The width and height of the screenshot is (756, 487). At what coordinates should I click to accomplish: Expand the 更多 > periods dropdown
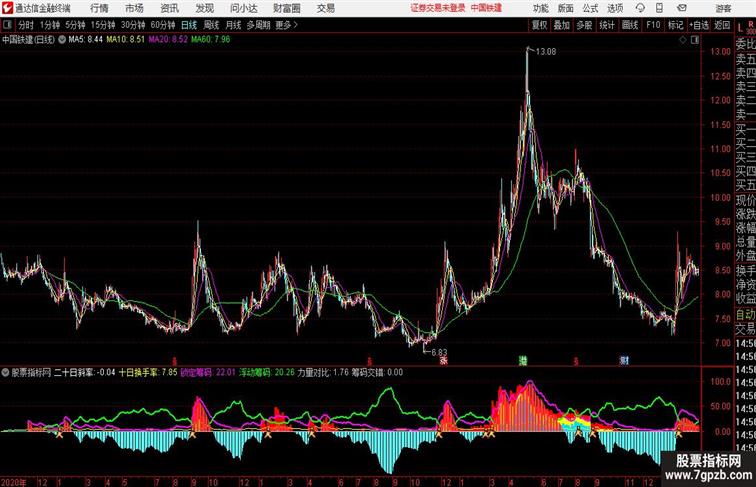(x=286, y=25)
